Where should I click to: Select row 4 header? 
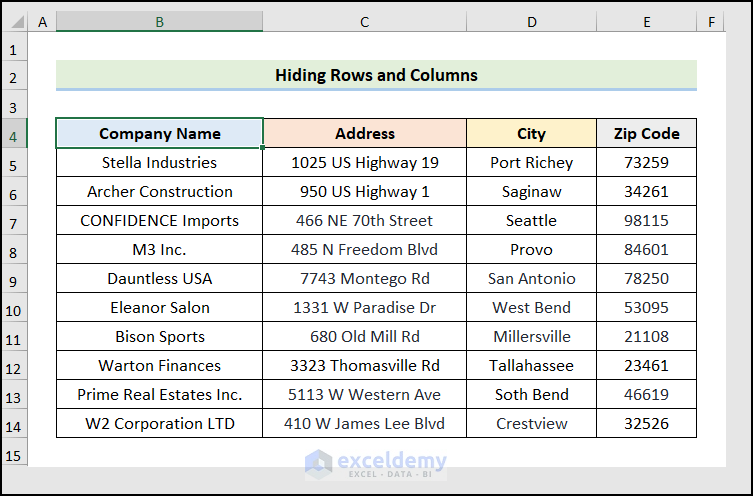[14, 134]
